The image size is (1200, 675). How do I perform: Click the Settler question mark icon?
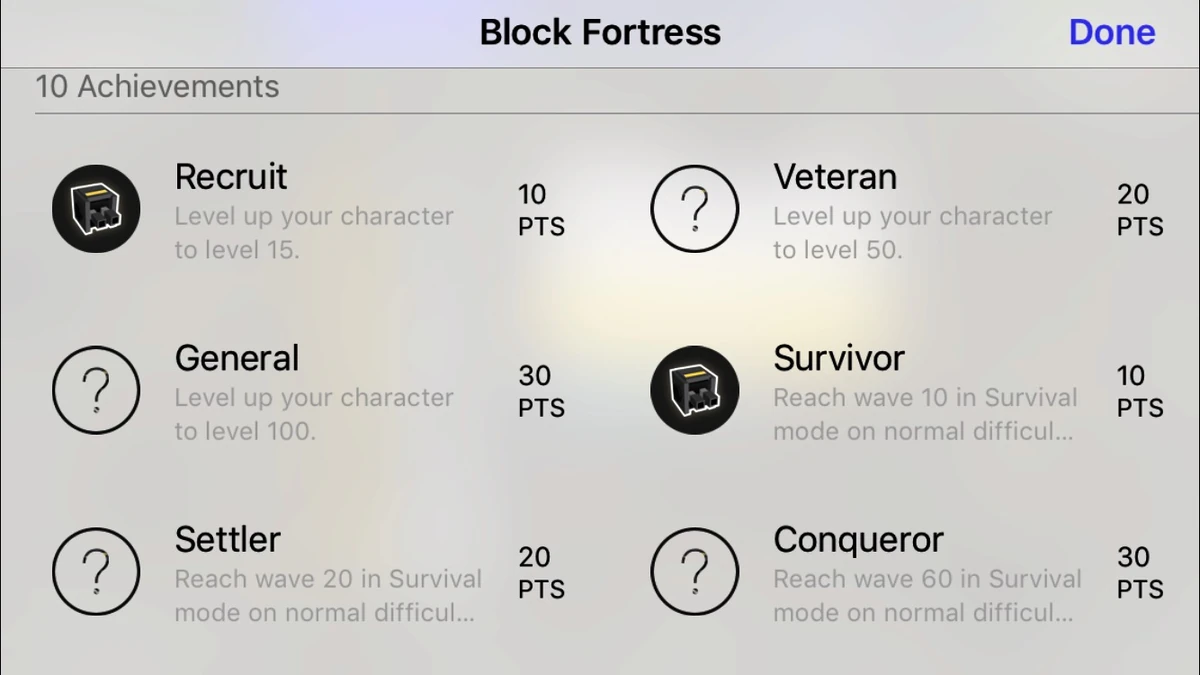click(x=96, y=571)
